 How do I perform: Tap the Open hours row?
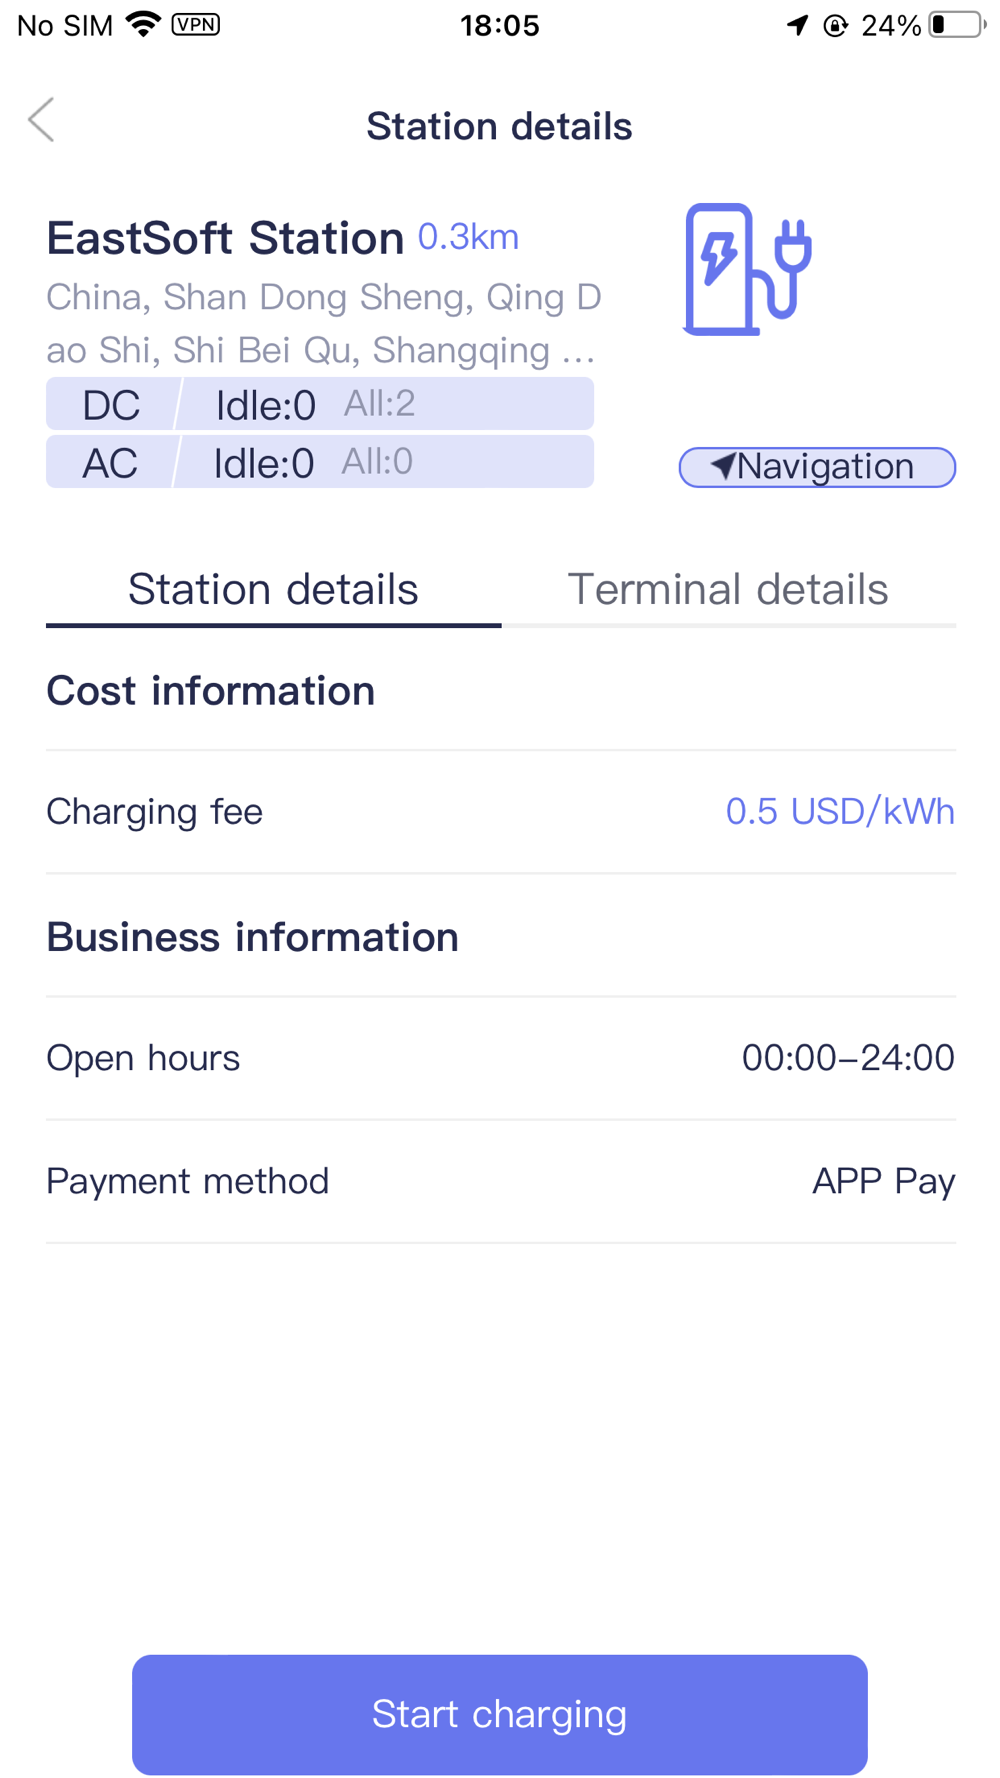500,1058
